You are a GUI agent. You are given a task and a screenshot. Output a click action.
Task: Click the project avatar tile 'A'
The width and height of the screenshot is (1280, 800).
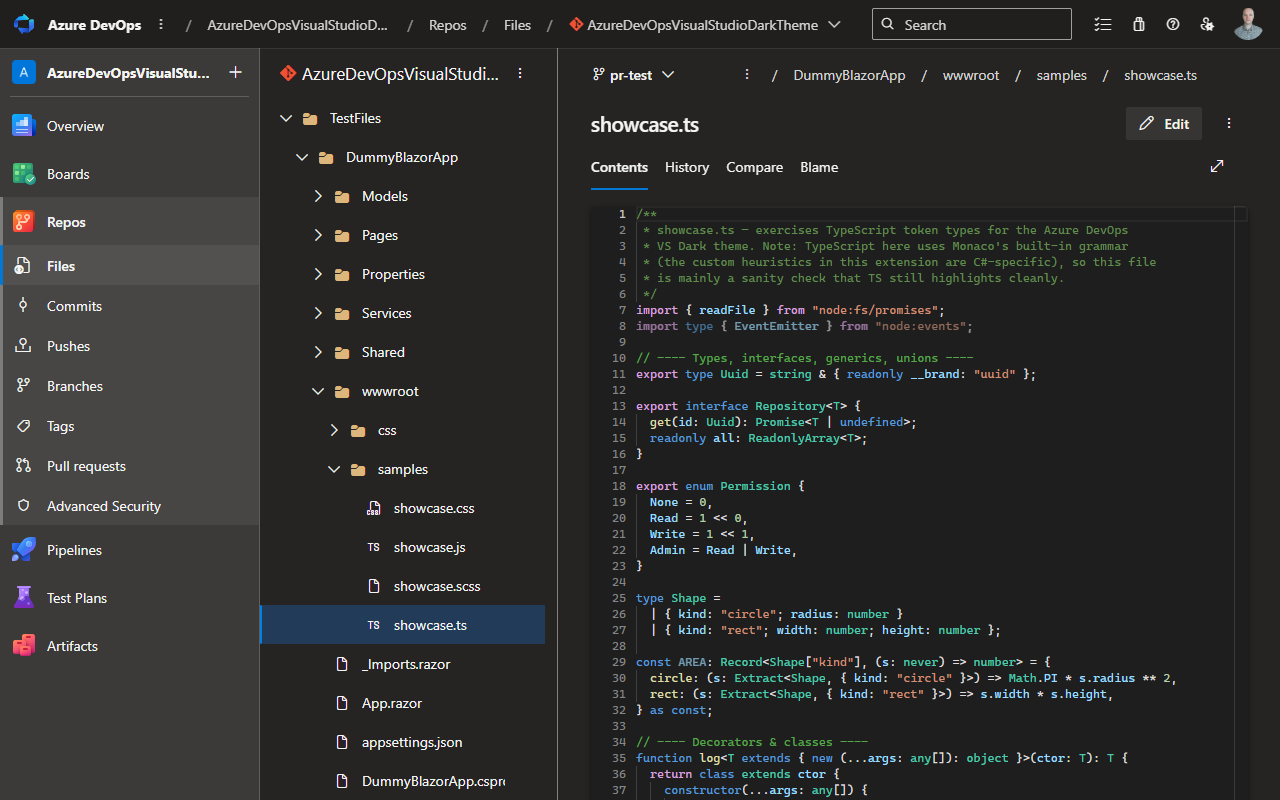(24, 72)
